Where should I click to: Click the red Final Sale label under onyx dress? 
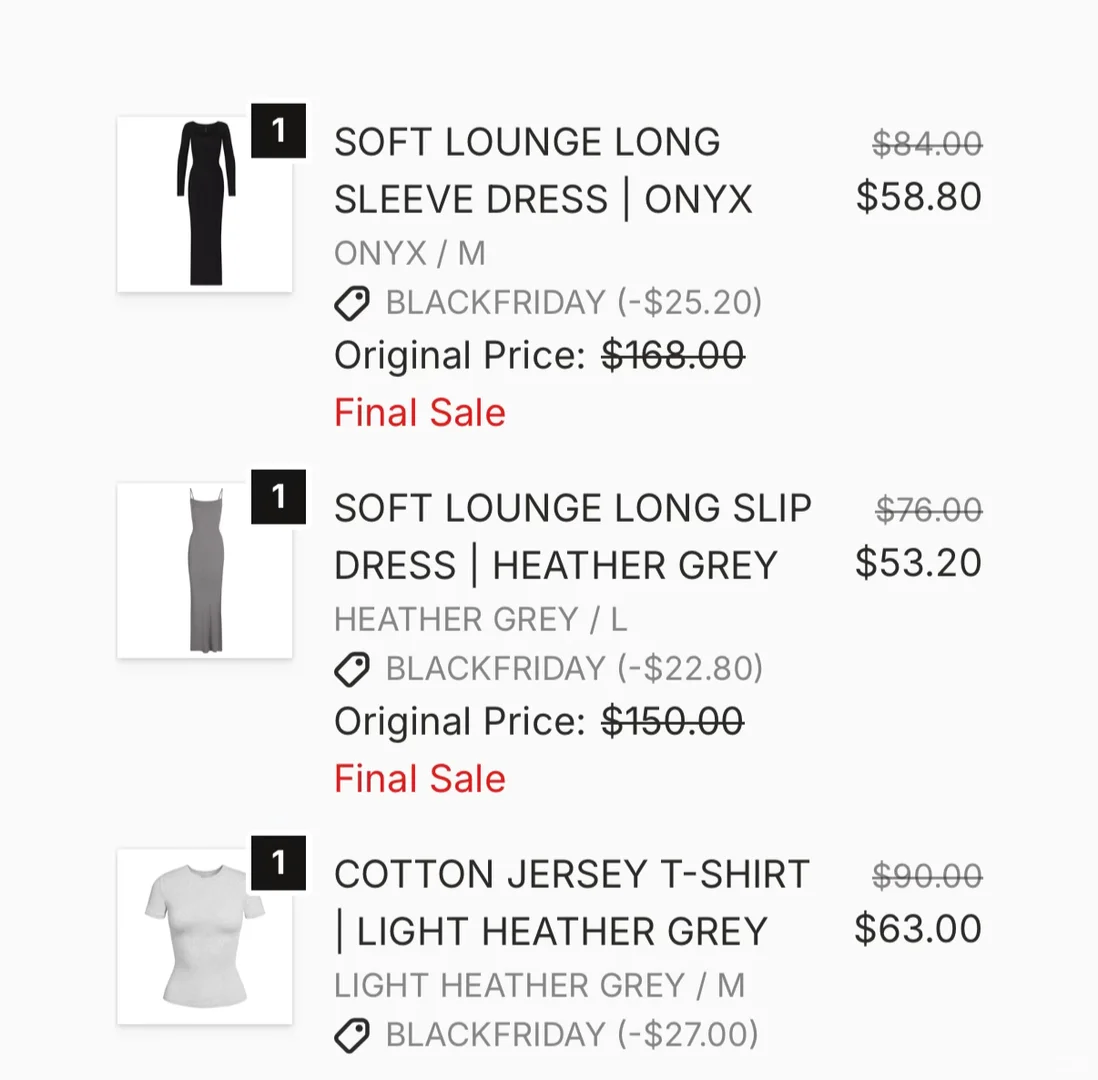420,412
